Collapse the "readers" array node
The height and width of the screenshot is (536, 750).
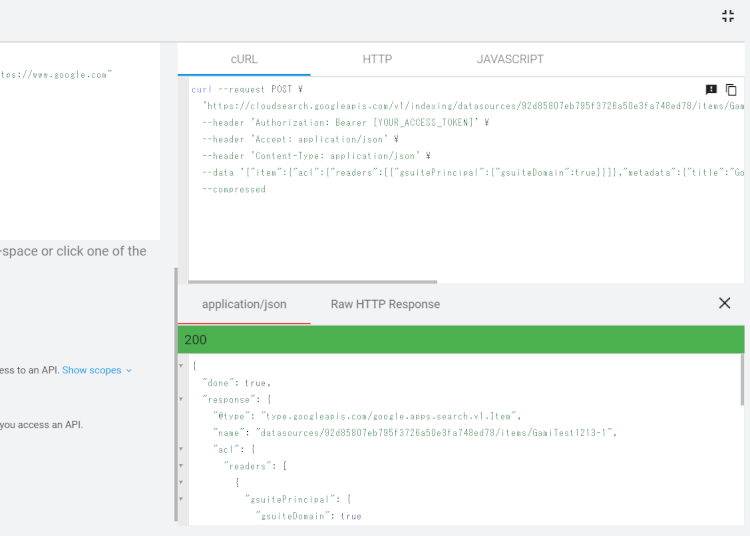(x=181, y=466)
